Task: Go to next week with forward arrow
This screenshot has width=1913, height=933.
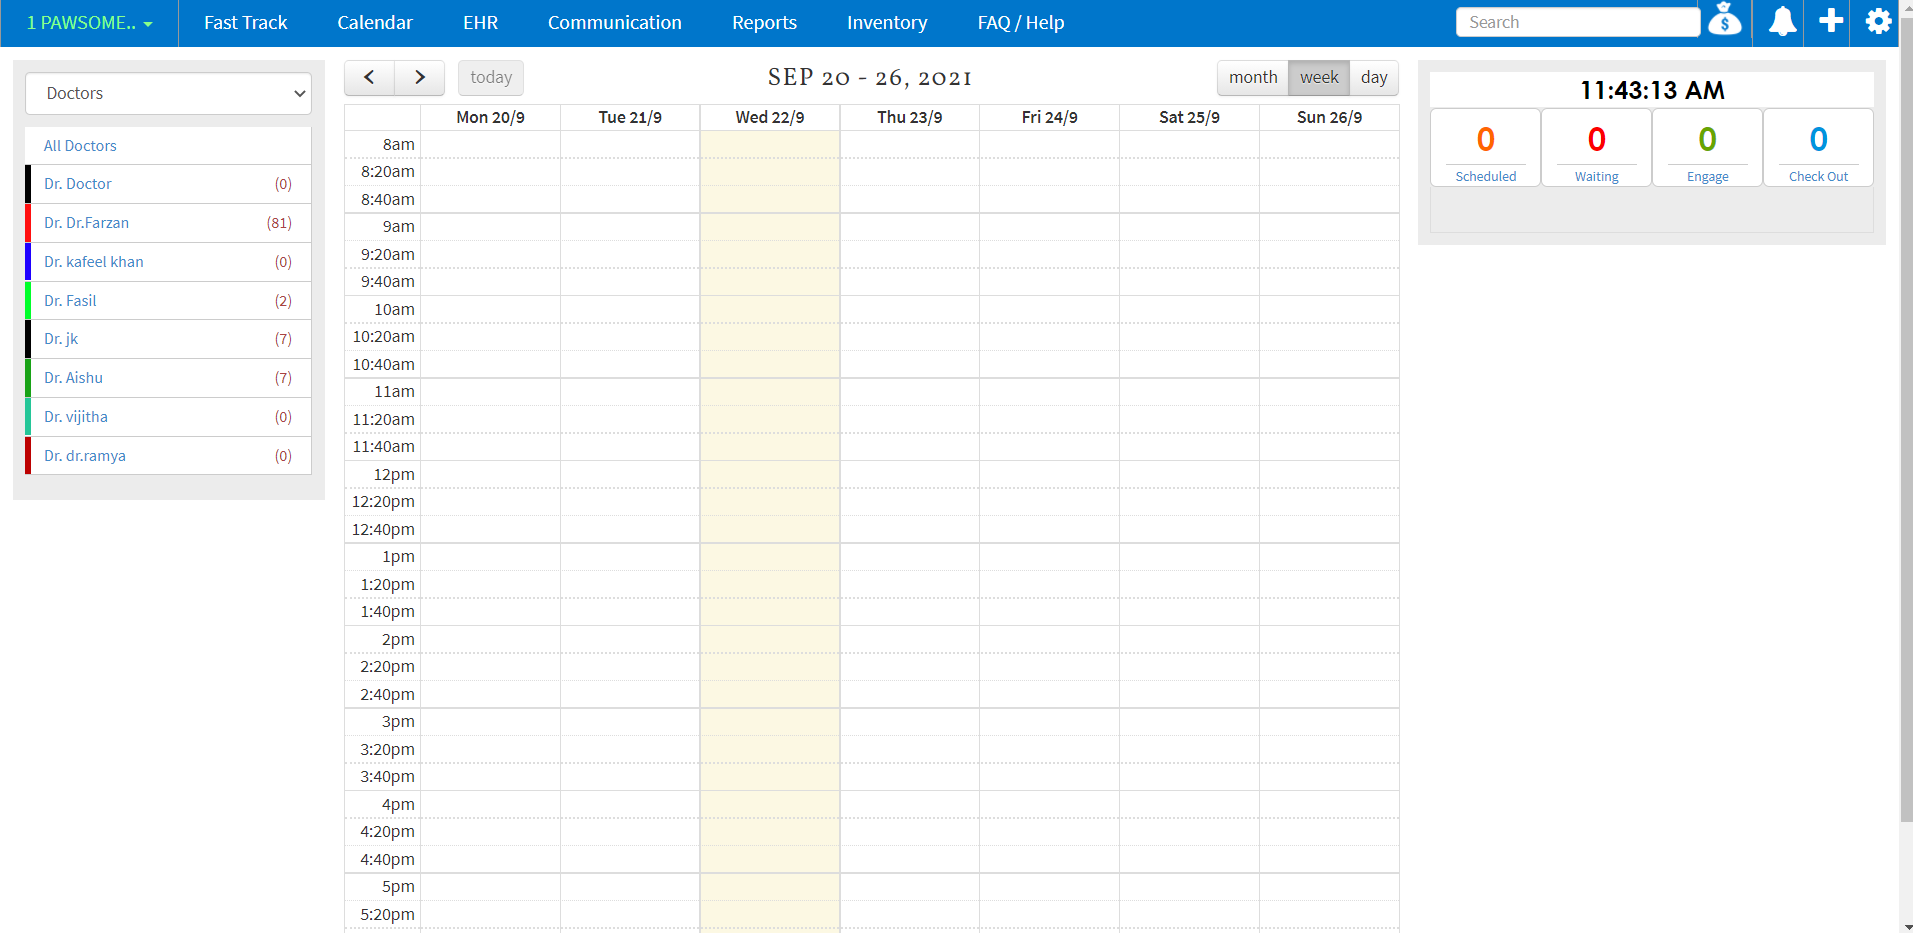Action: [x=419, y=77]
